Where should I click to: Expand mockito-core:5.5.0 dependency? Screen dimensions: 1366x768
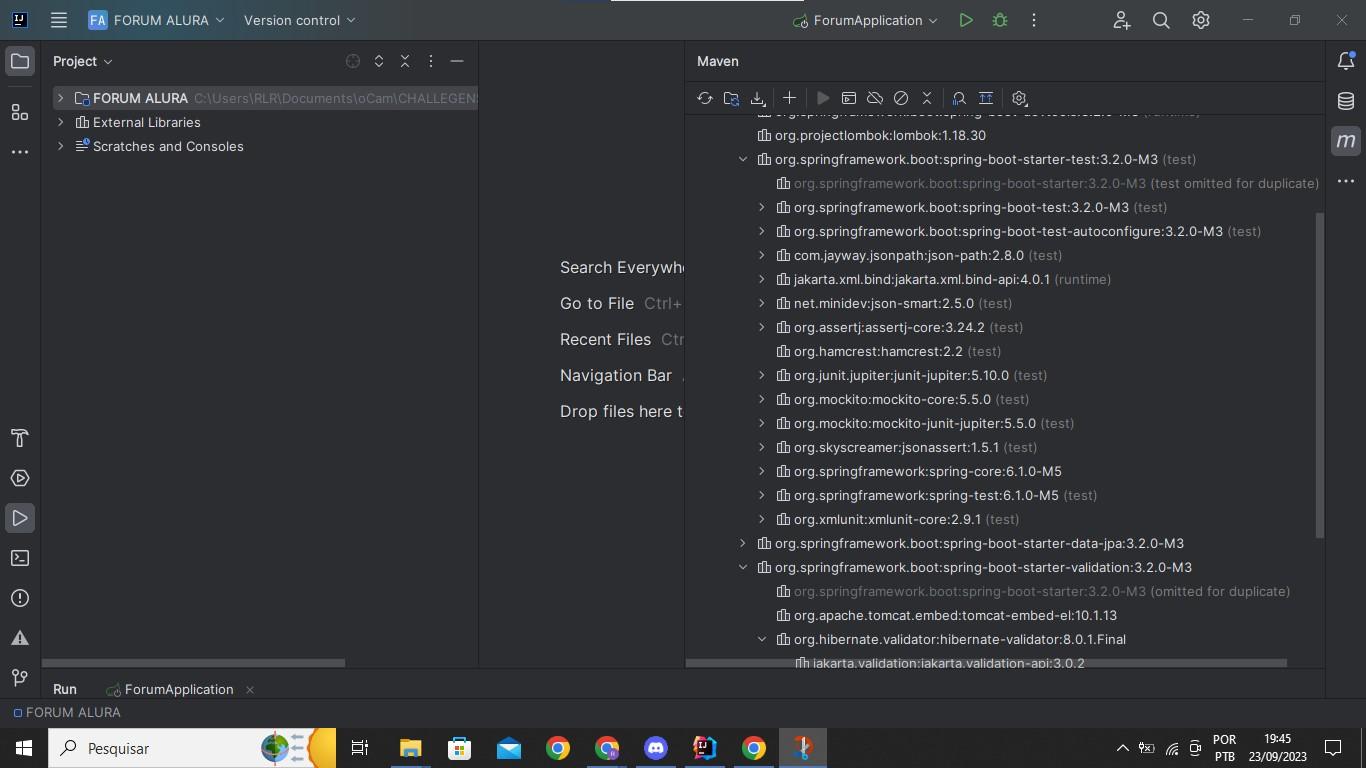pyautogui.click(x=762, y=399)
